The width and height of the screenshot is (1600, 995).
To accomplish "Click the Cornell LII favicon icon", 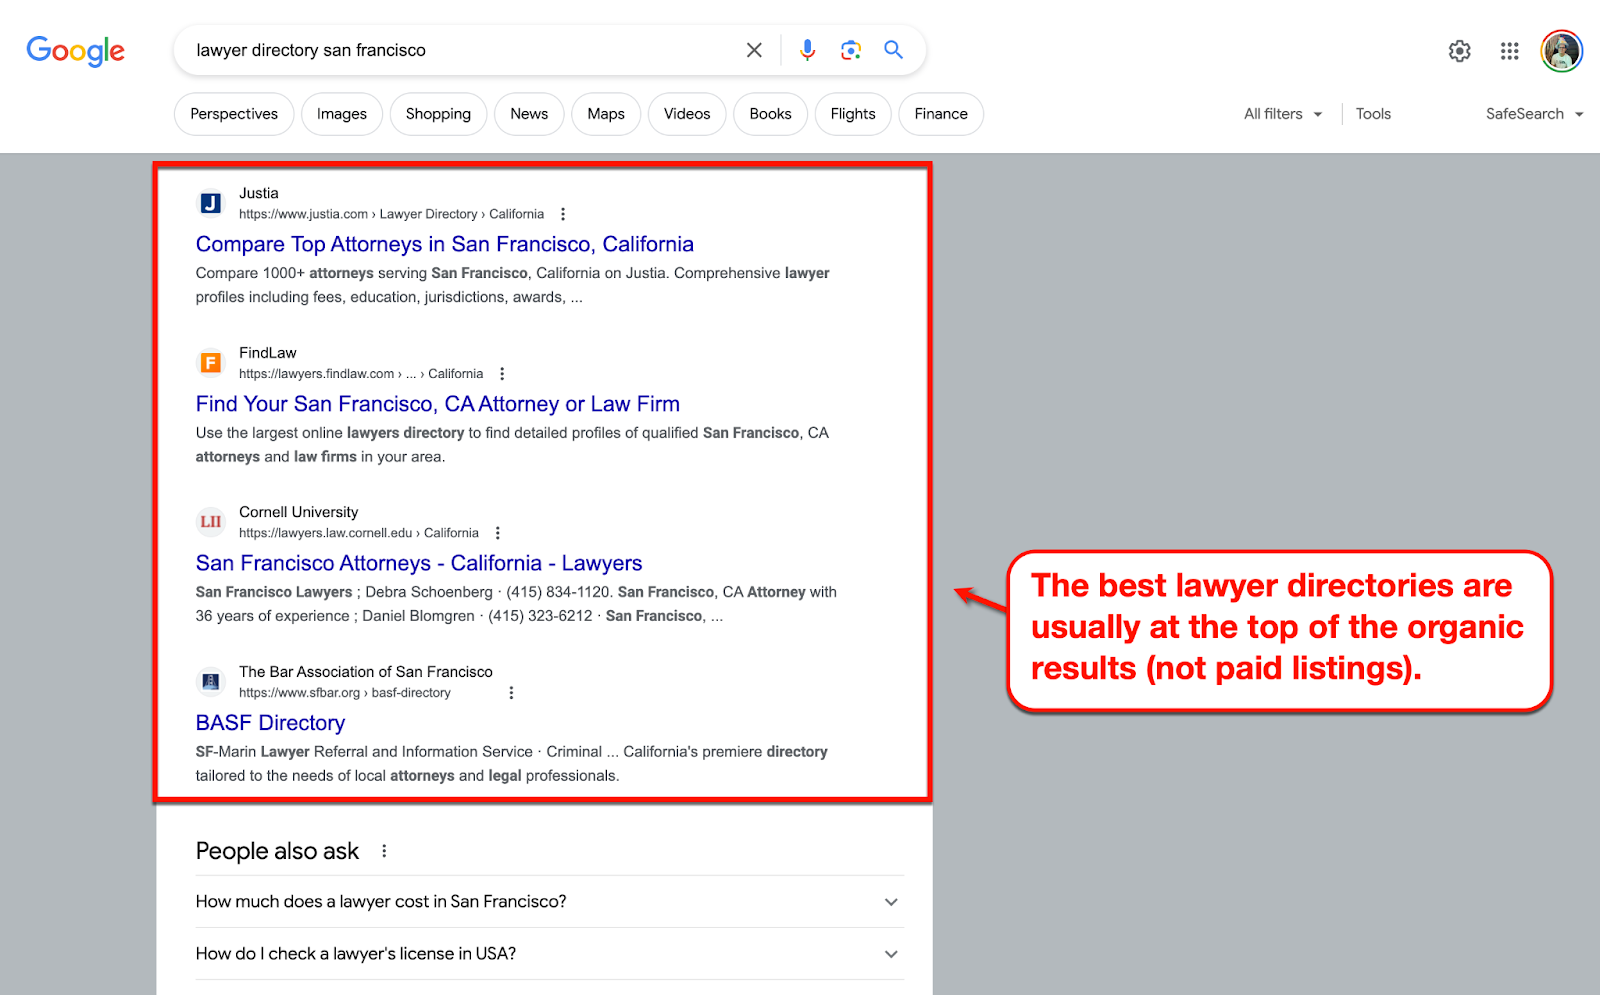I will pyautogui.click(x=211, y=522).
